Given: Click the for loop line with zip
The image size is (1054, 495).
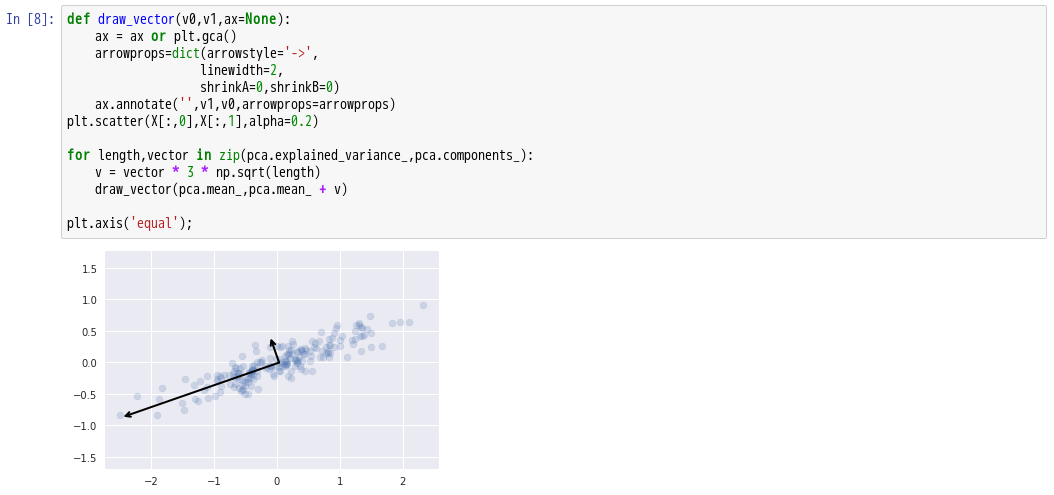Looking at the screenshot, I should point(300,155).
